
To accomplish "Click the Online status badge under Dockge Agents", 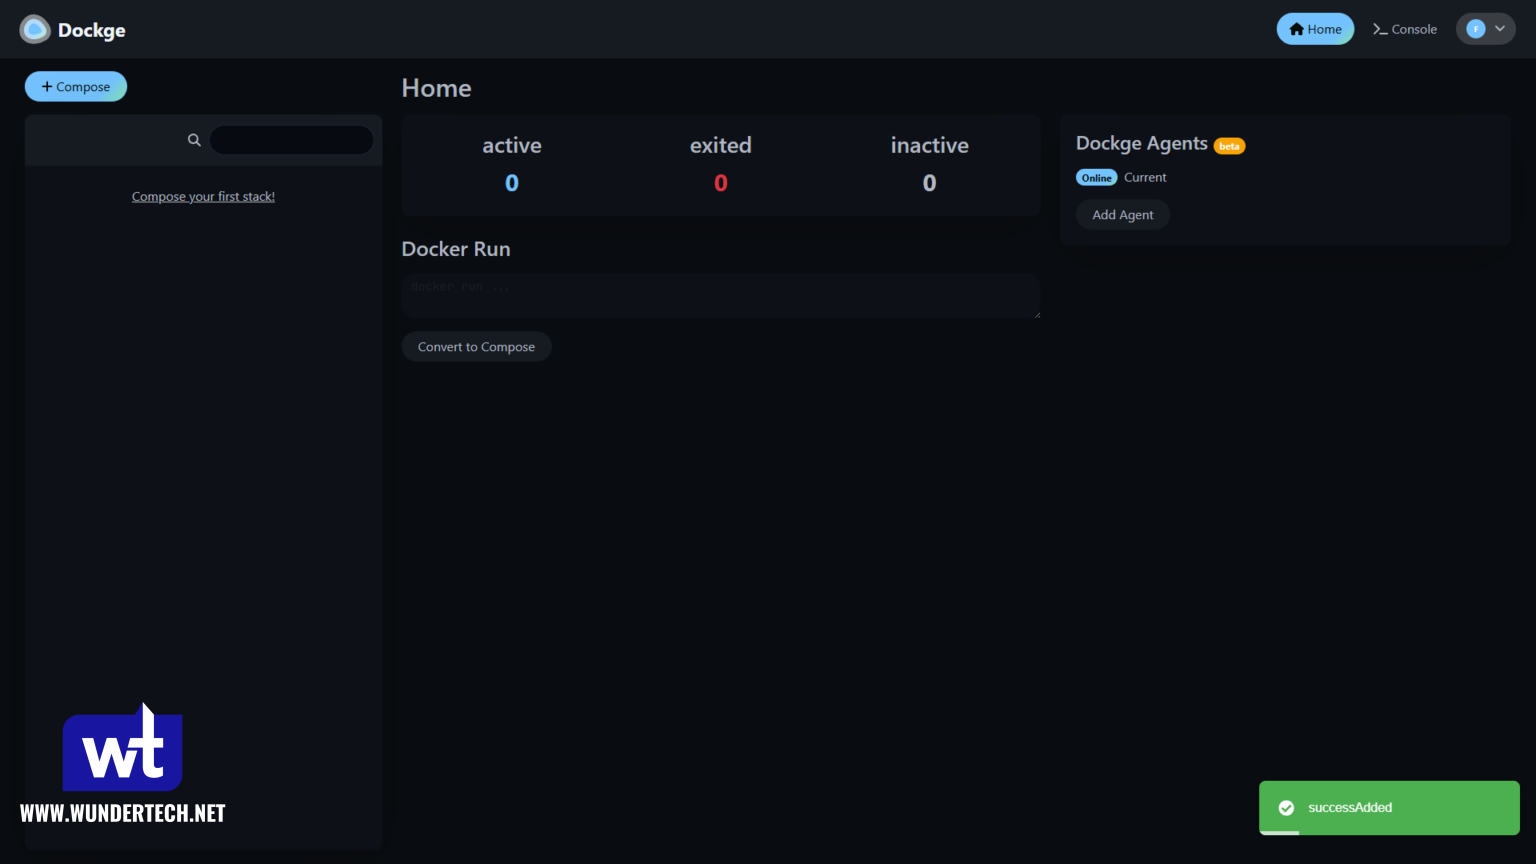I will click(x=1096, y=177).
